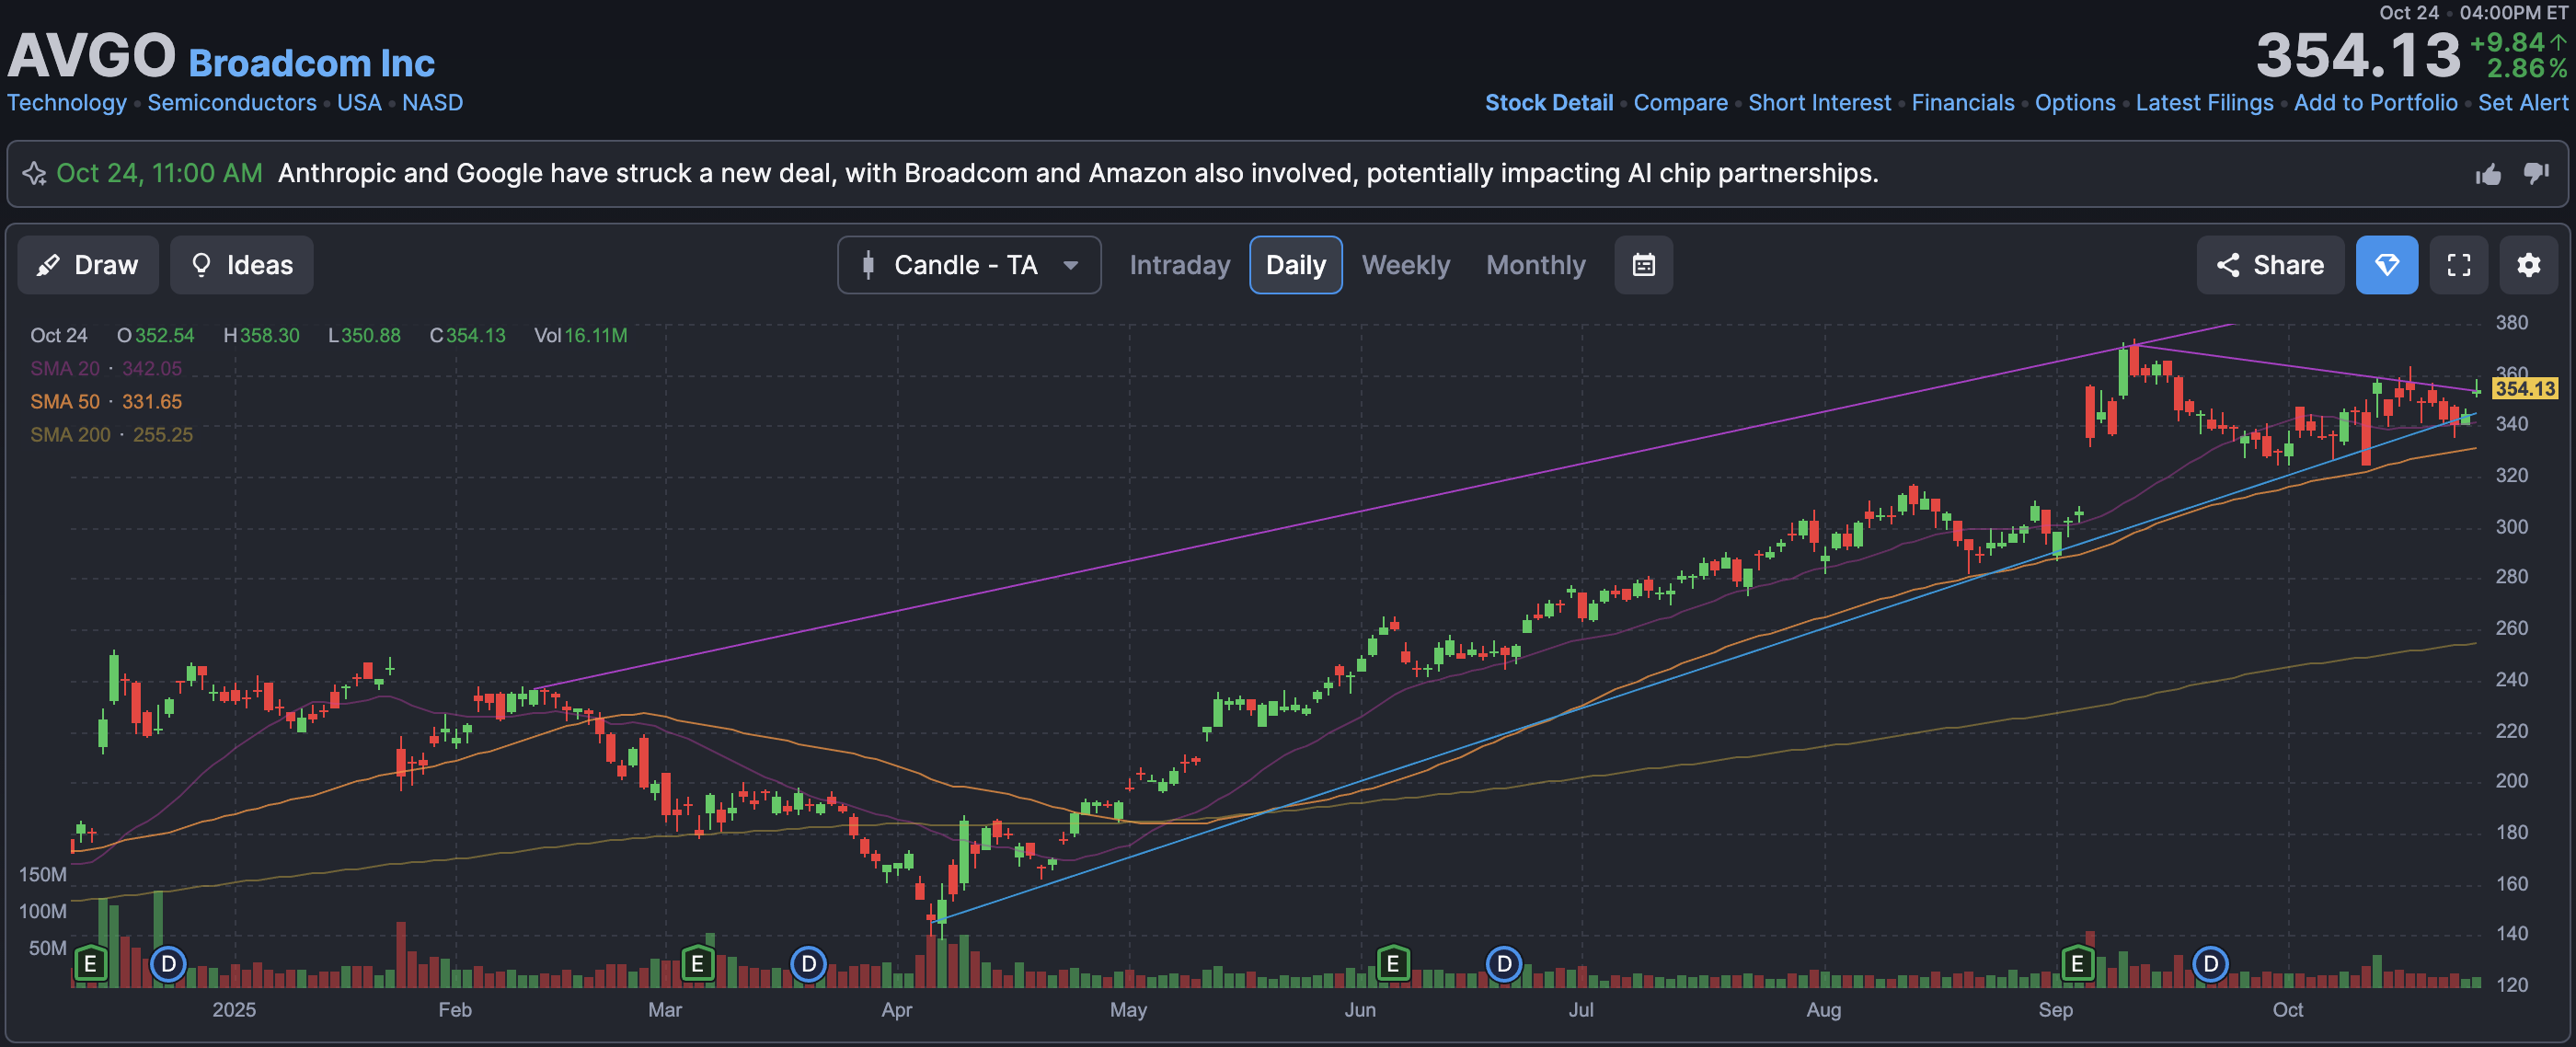Click the thumbs down icon on news
The image size is (2576, 1047).
2536,173
